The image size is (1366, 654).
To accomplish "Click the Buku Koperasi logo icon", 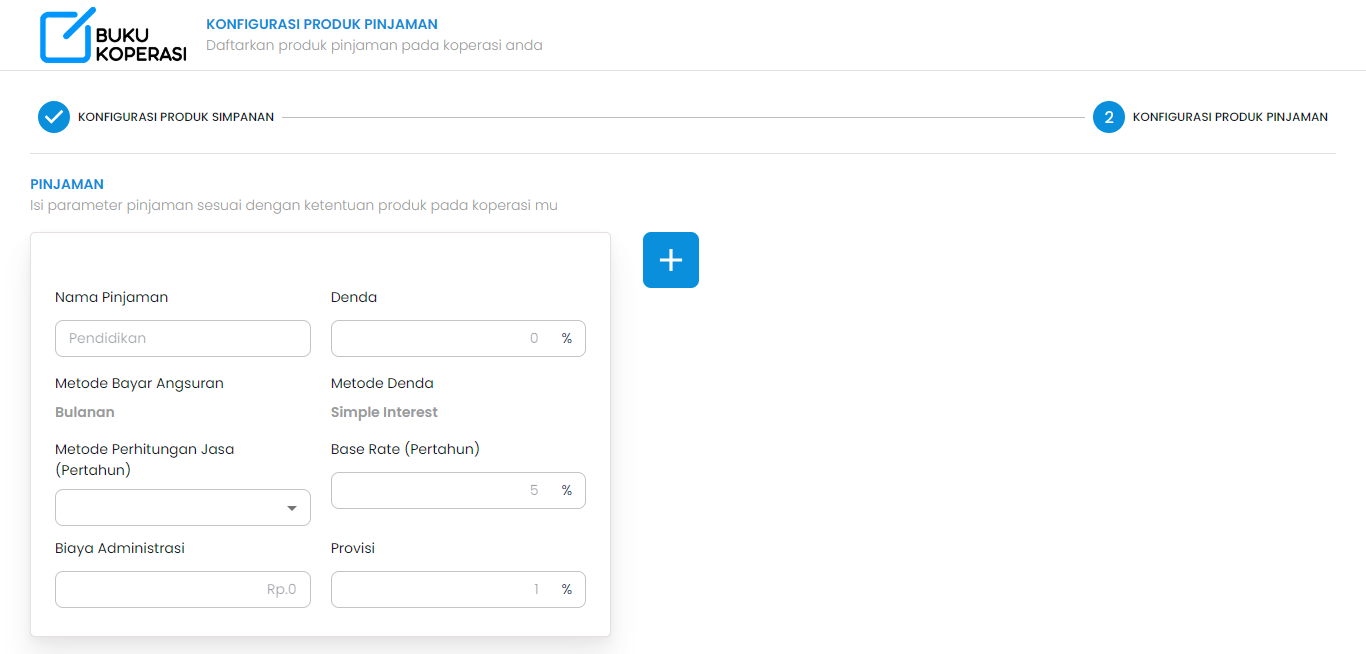I will coord(64,34).
